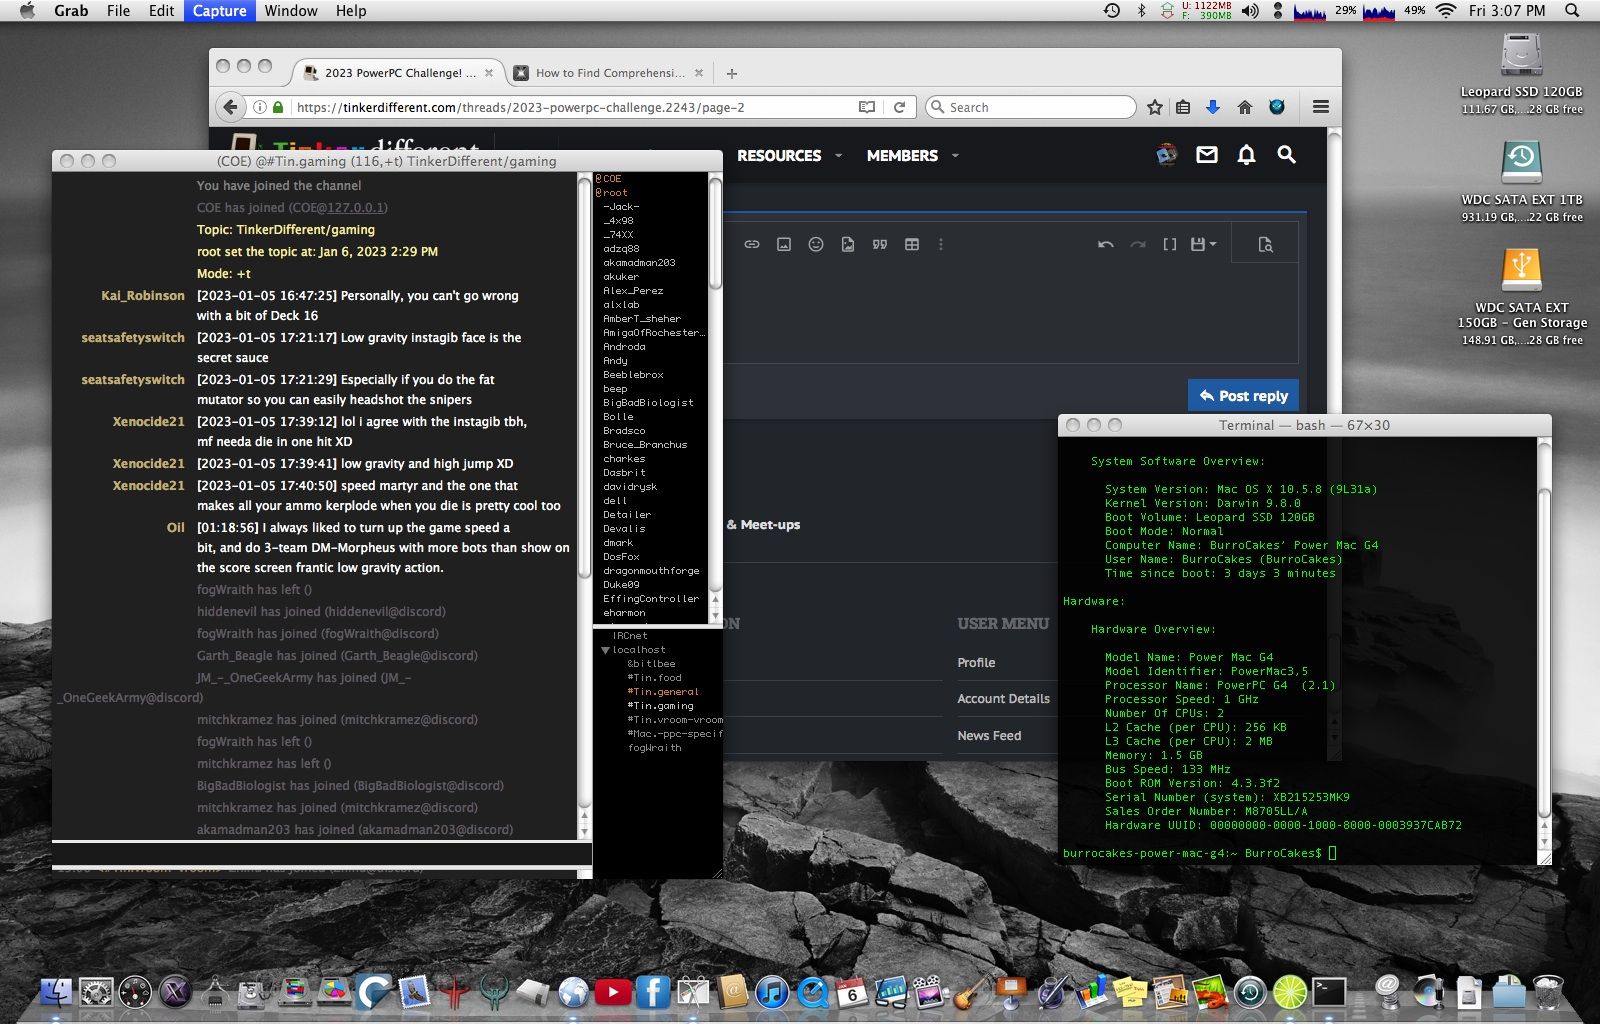Toggle BB code brackets in editor

(x=1169, y=244)
